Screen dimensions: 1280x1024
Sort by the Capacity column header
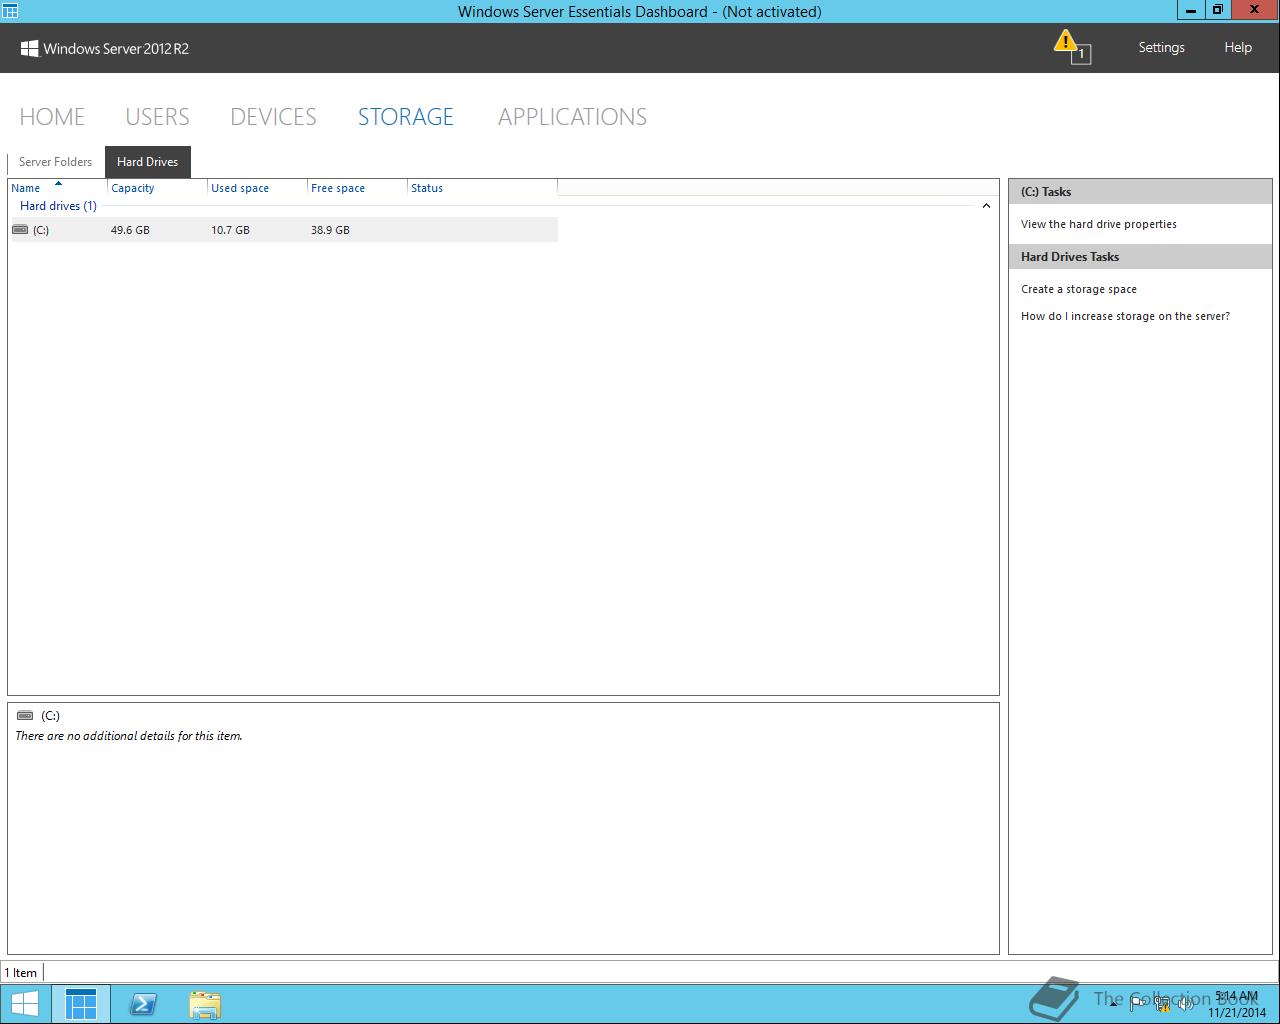157,188
